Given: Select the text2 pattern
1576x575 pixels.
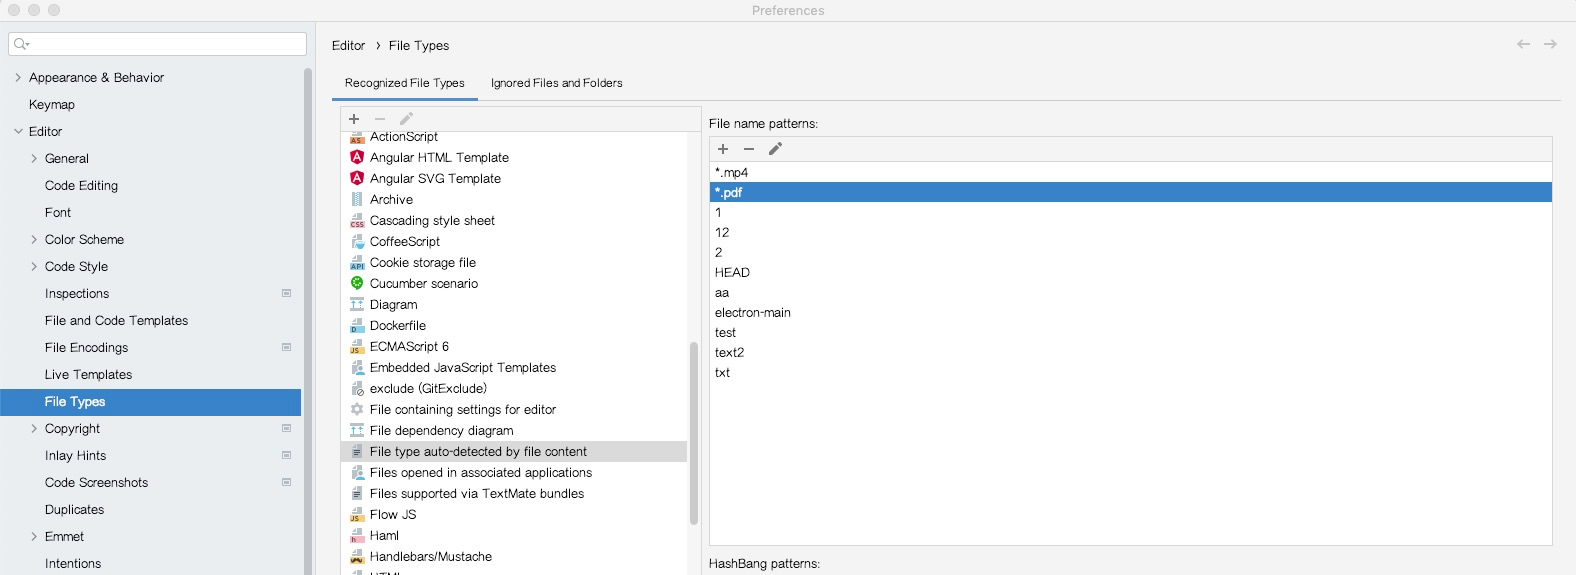Looking at the screenshot, I should click(1131, 352).
